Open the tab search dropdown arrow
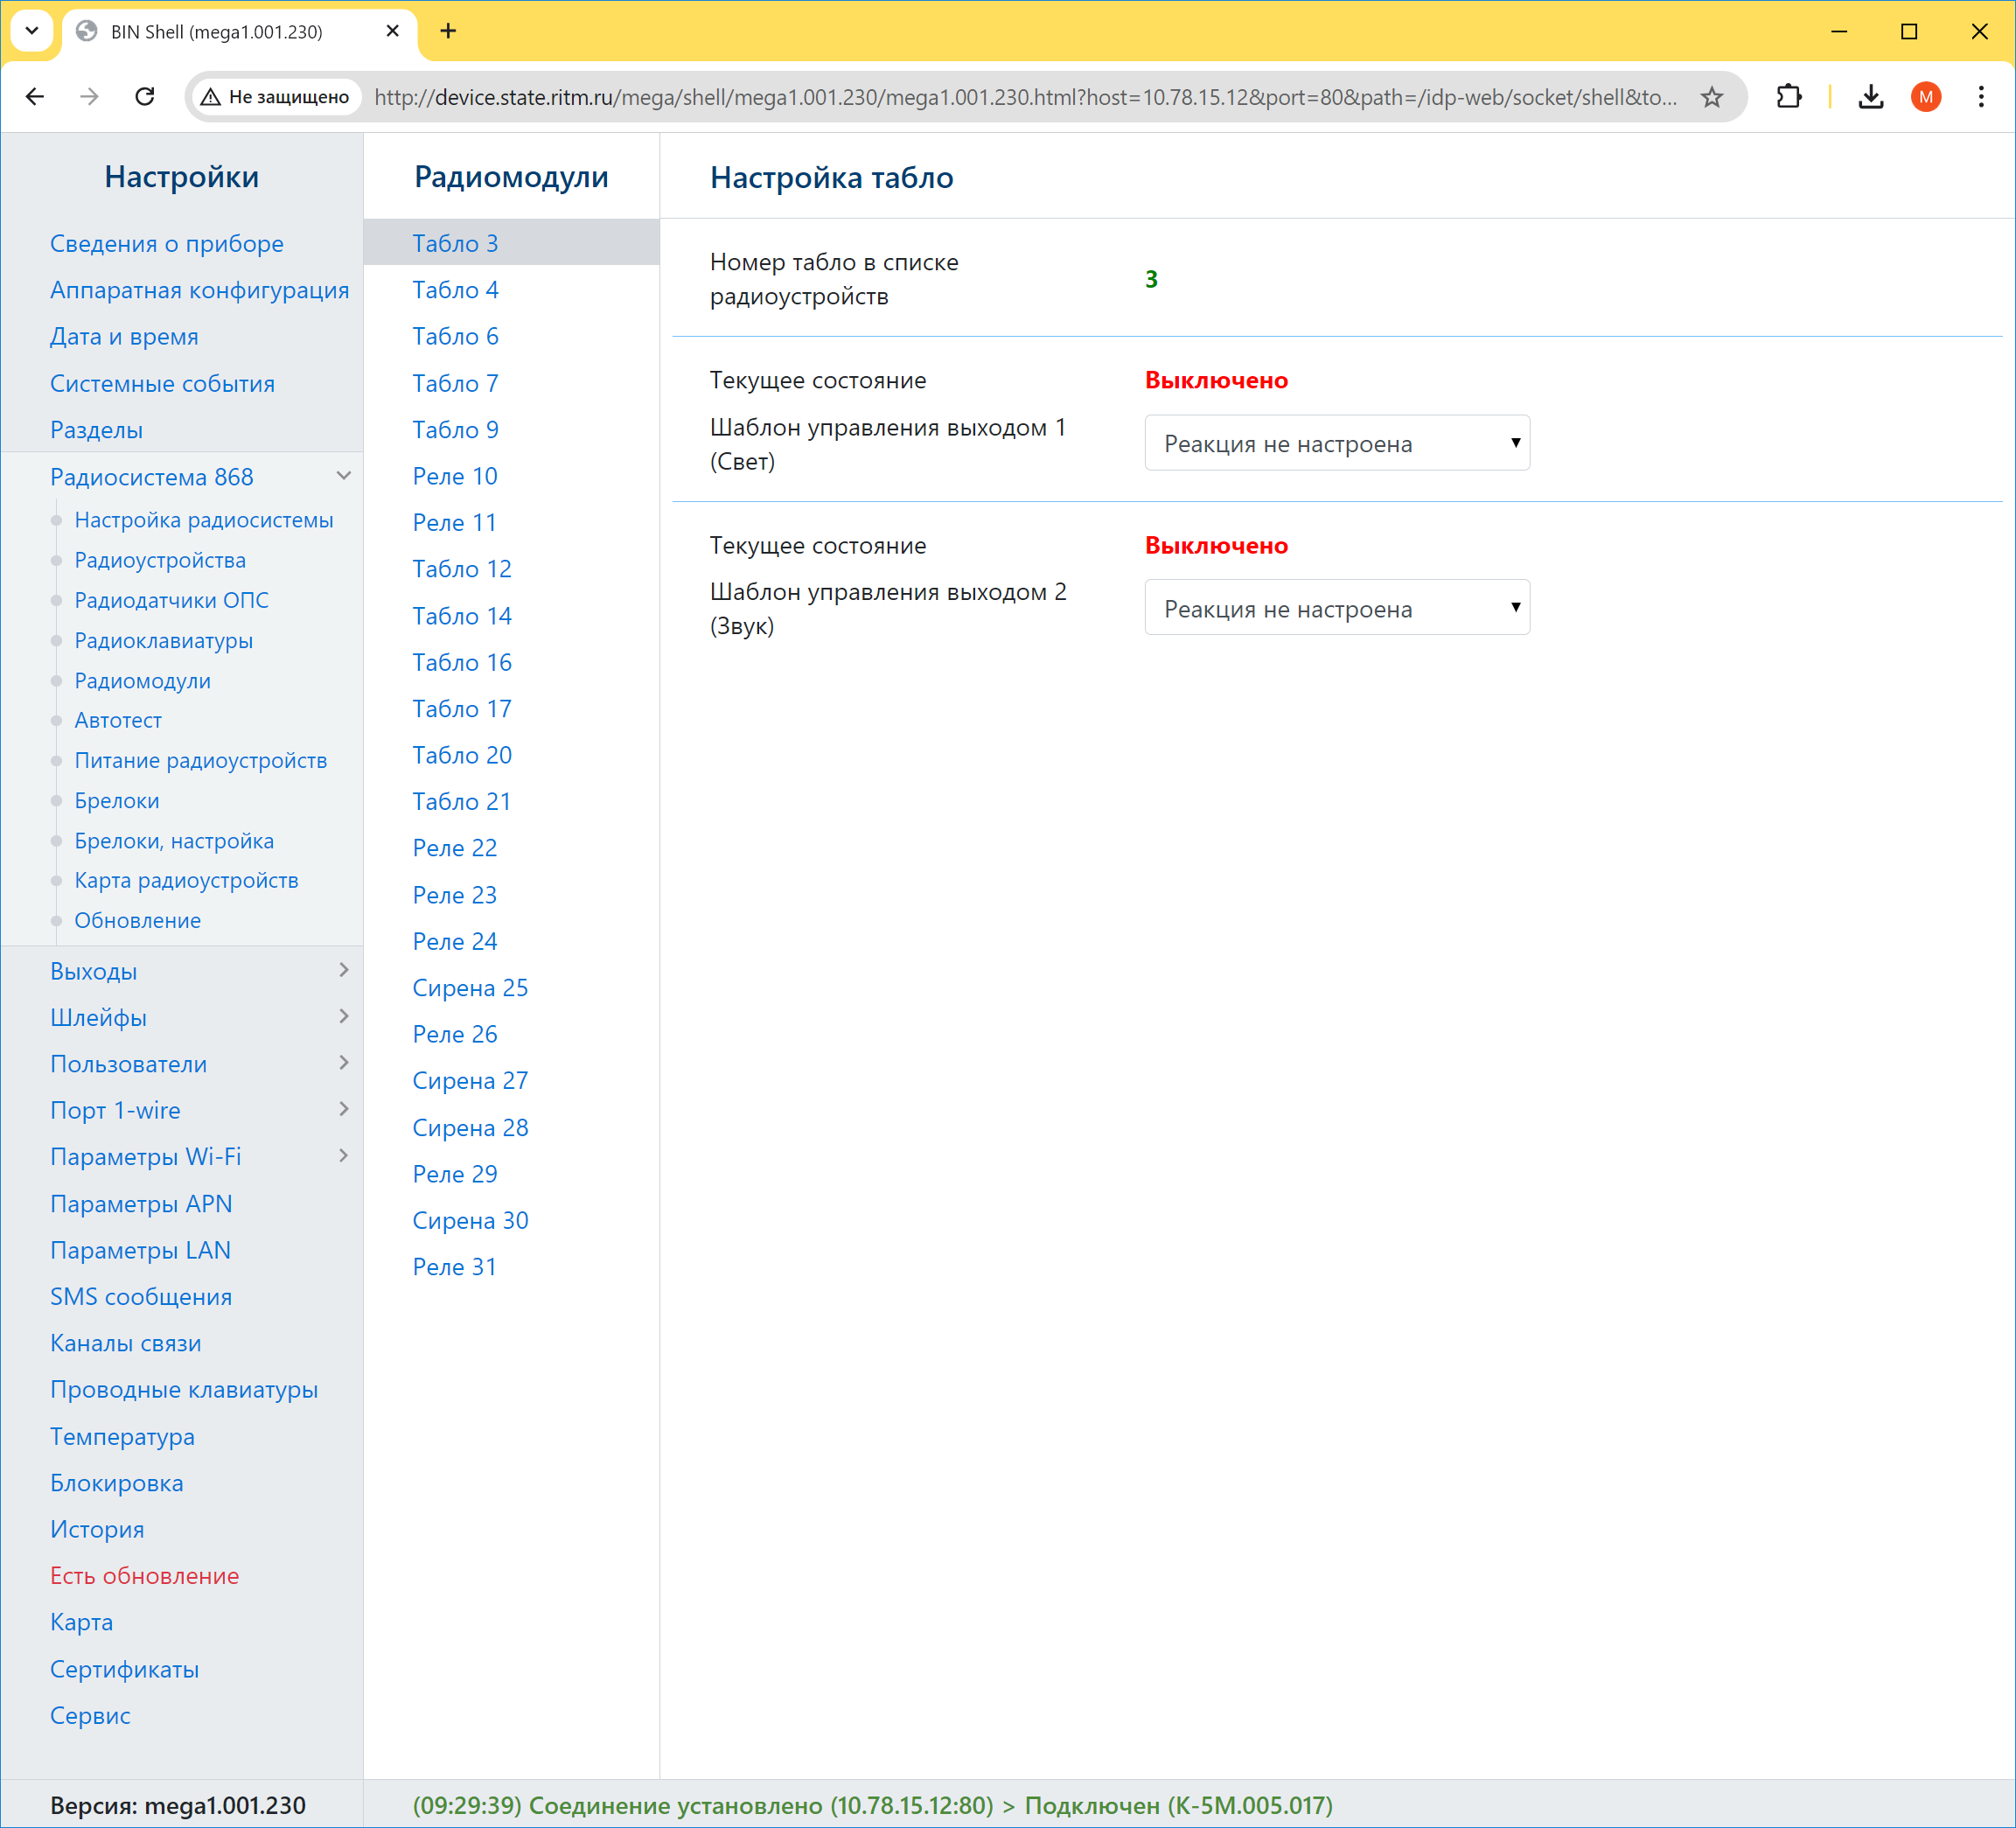The image size is (2016, 1828). click(x=32, y=31)
